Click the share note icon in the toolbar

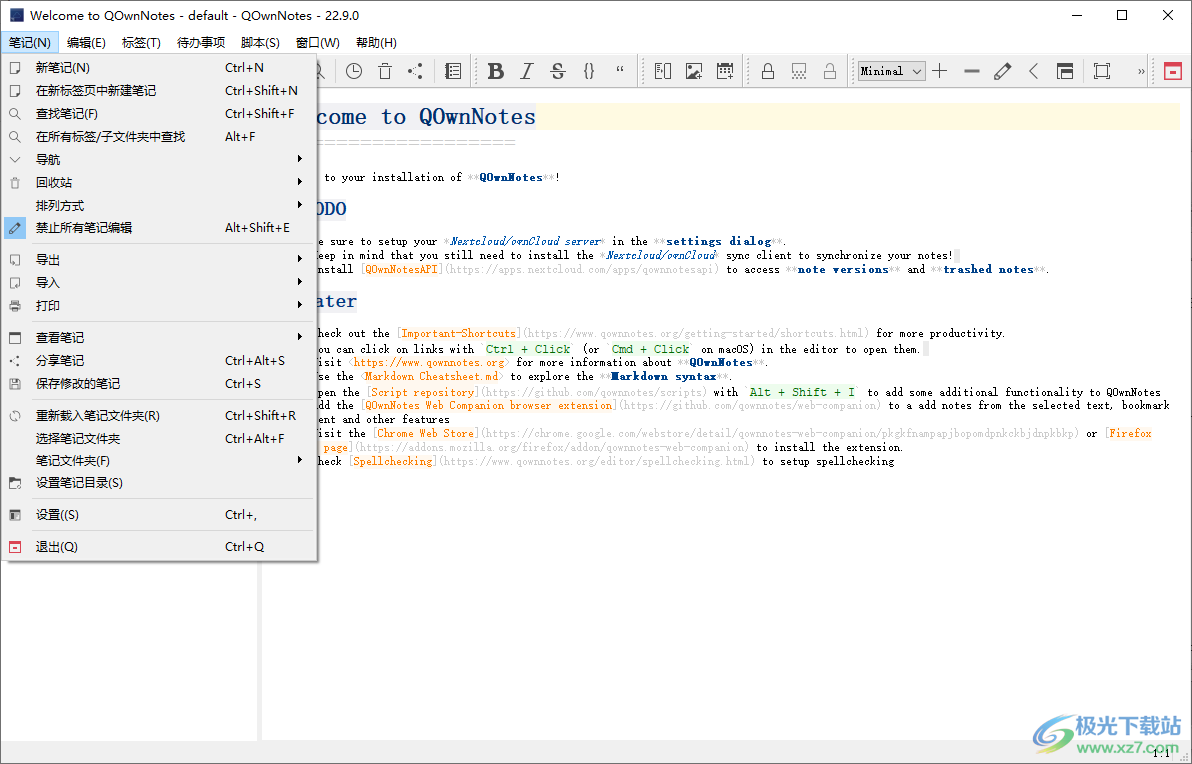tap(415, 71)
